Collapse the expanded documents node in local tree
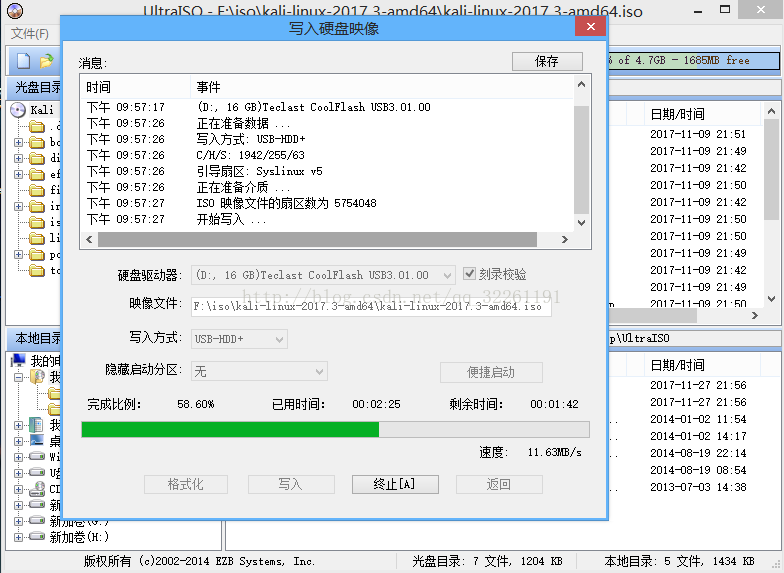 pos(18,377)
